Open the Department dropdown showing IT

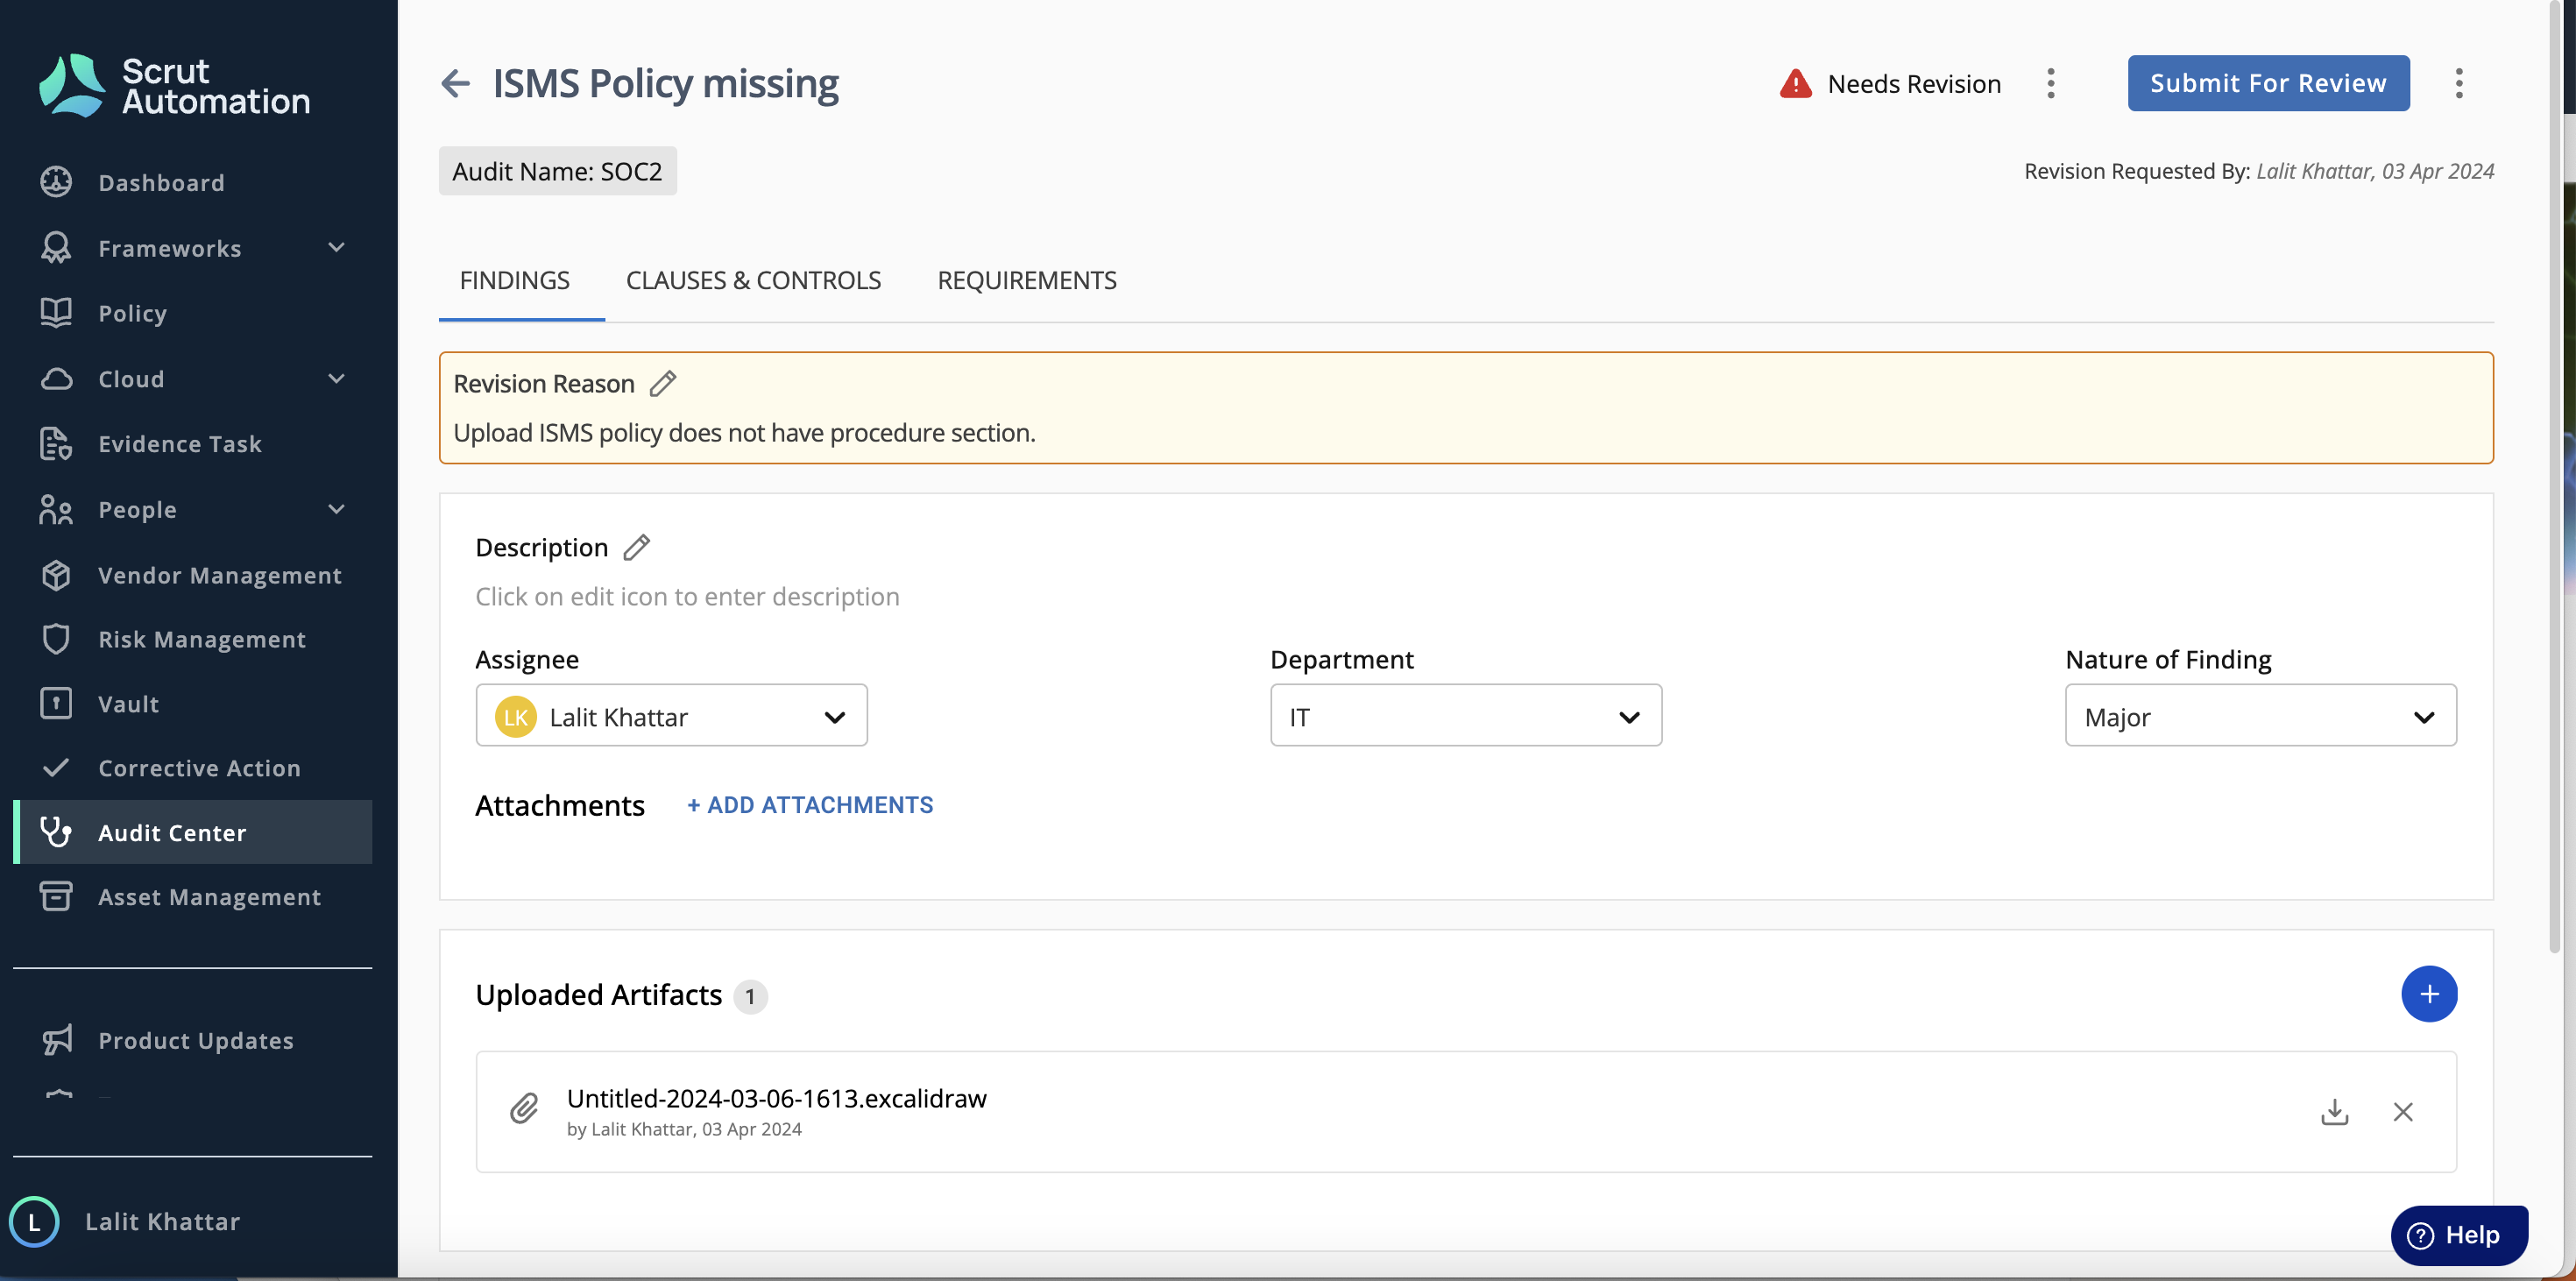1465,715
